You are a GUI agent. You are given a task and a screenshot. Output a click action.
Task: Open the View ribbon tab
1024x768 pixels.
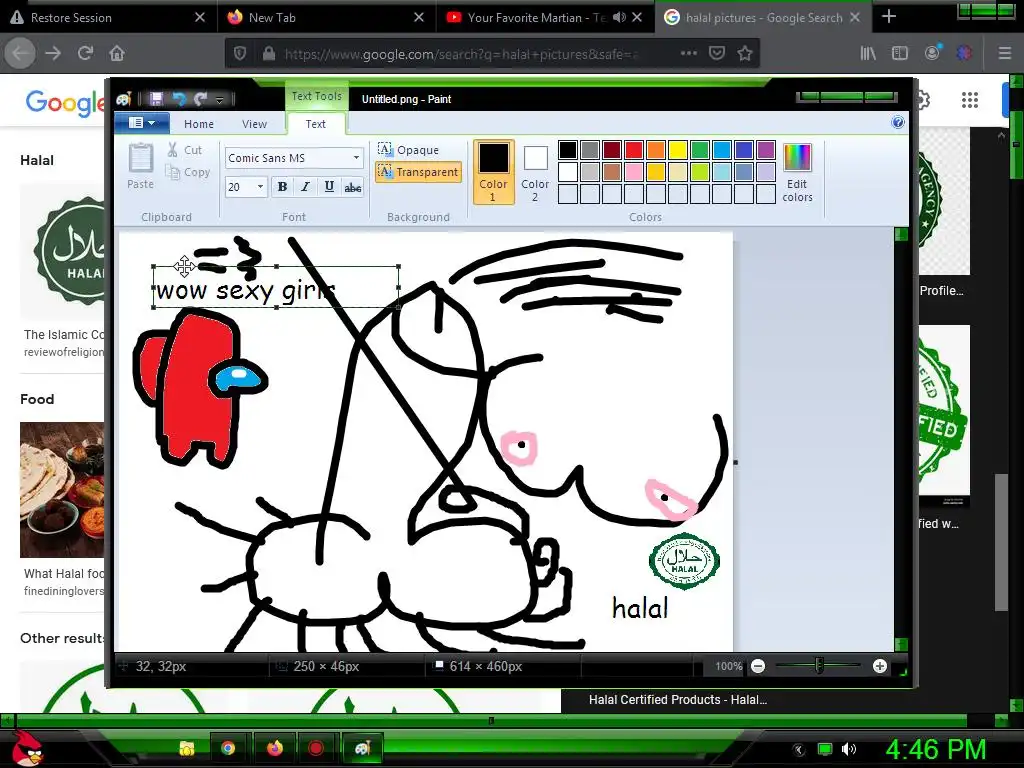254,124
